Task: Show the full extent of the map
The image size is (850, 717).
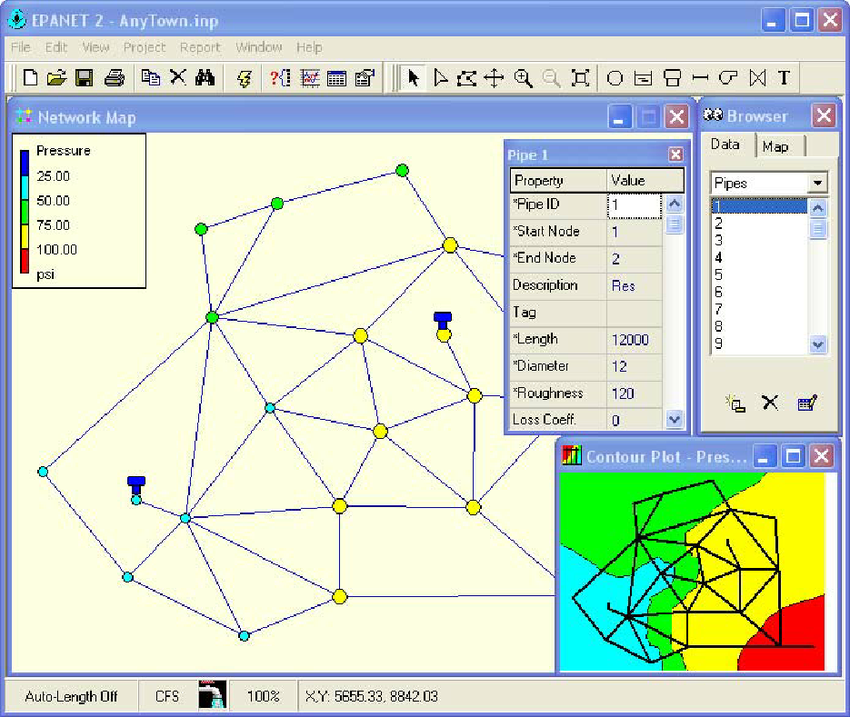Action: pos(581,78)
